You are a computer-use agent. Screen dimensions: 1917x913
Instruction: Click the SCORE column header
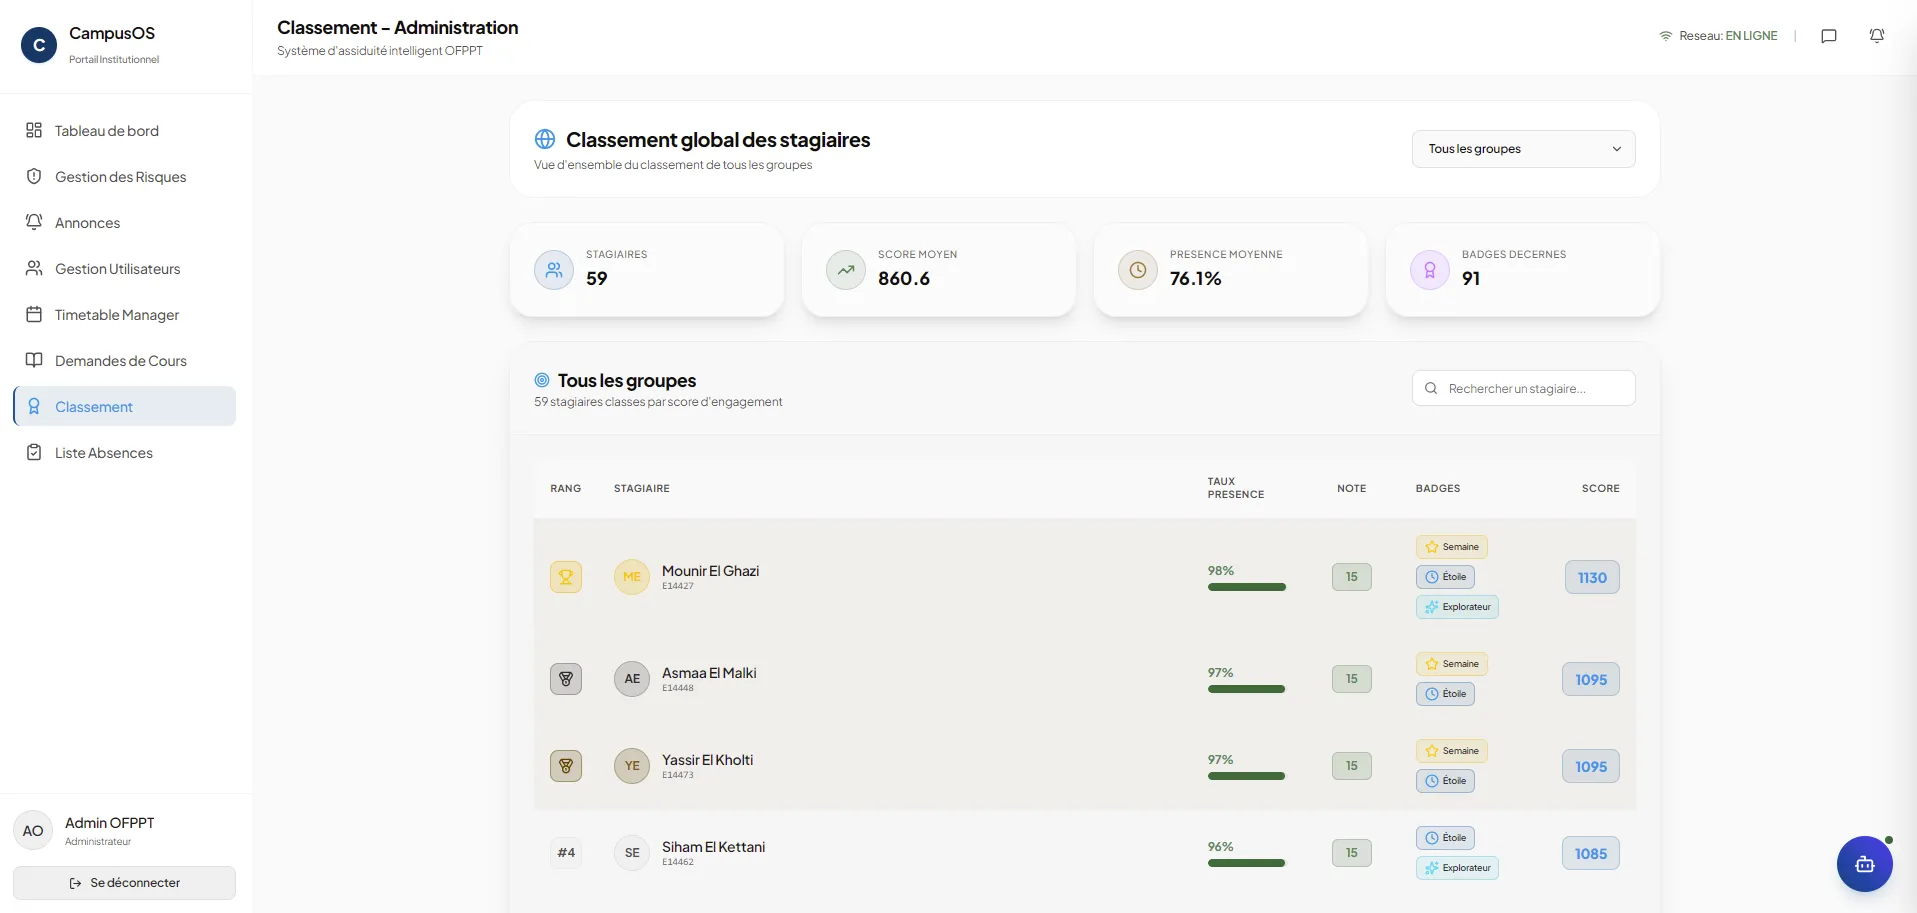(1600, 488)
